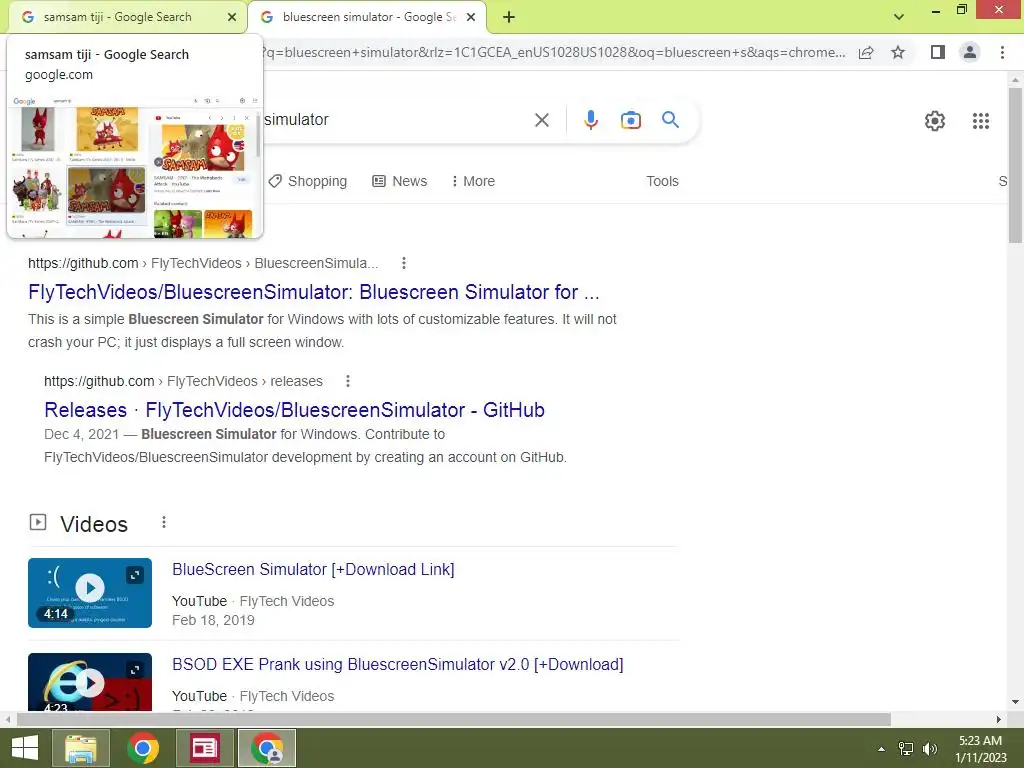The image size is (1024, 768).
Task: Open options for the releases result
Action: [347, 381]
